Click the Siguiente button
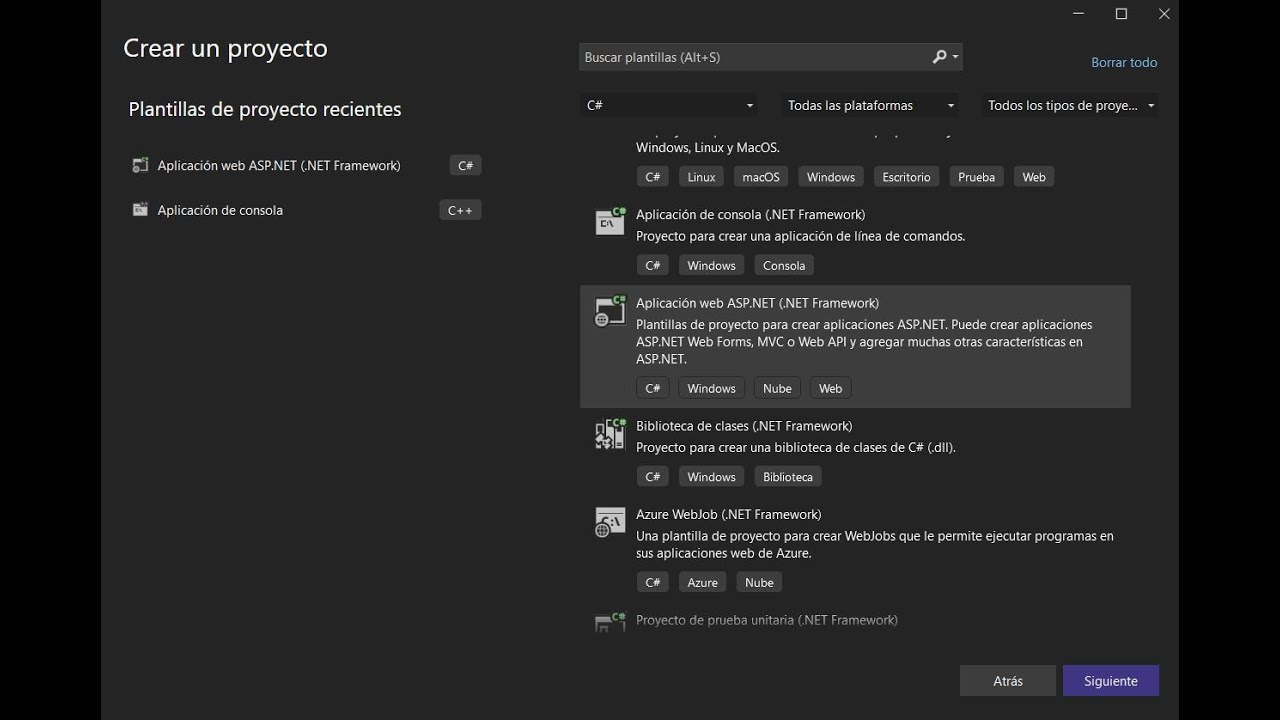The image size is (1280, 720). 1111,681
